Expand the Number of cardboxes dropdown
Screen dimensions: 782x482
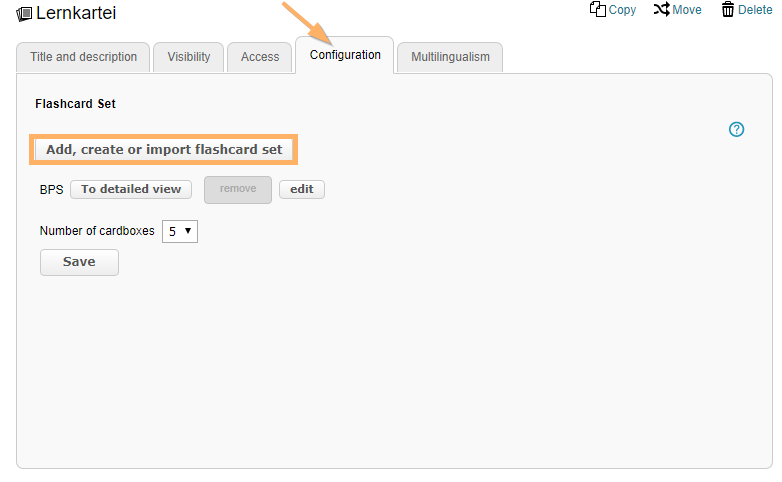point(180,231)
